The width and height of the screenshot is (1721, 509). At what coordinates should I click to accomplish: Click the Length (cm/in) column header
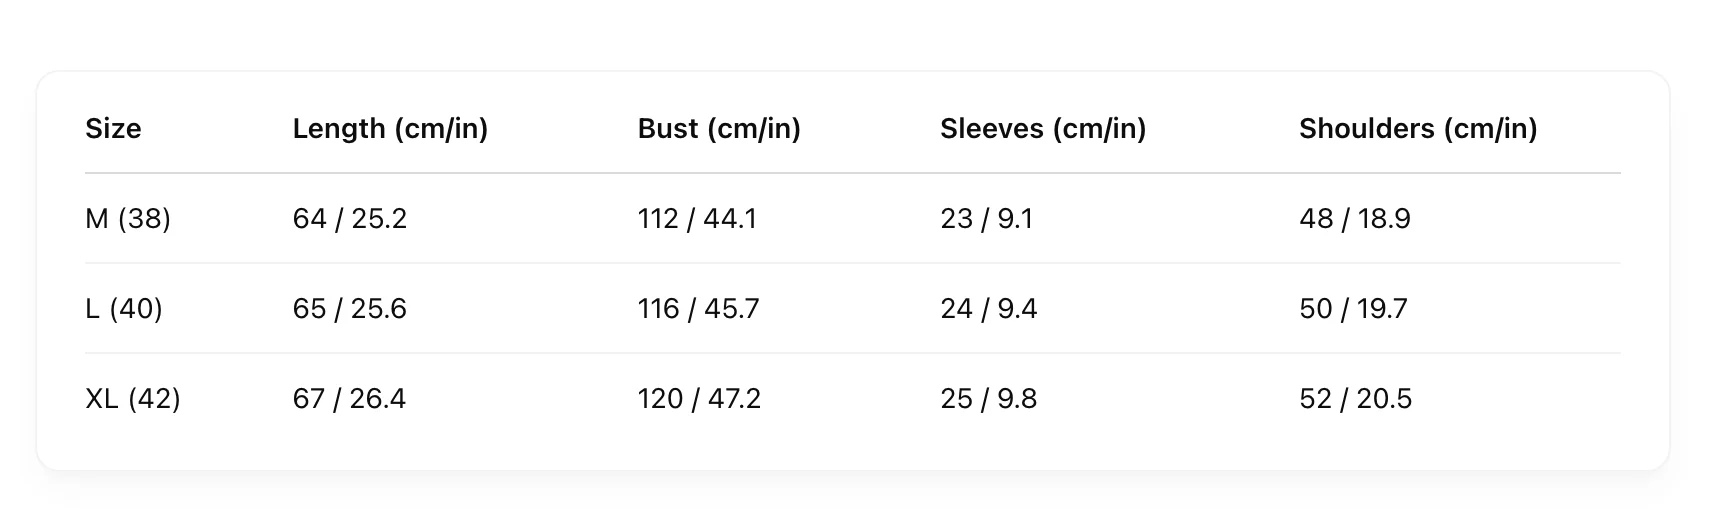pos(390,129)
